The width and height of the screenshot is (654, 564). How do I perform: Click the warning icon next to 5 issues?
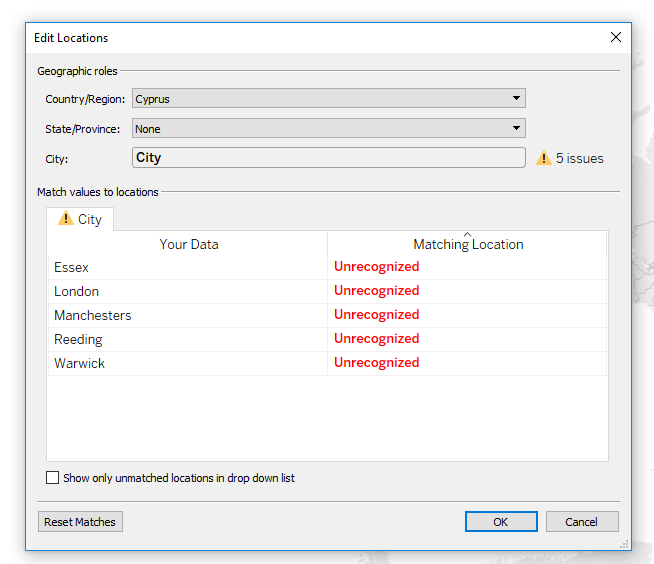pos(543,158)
